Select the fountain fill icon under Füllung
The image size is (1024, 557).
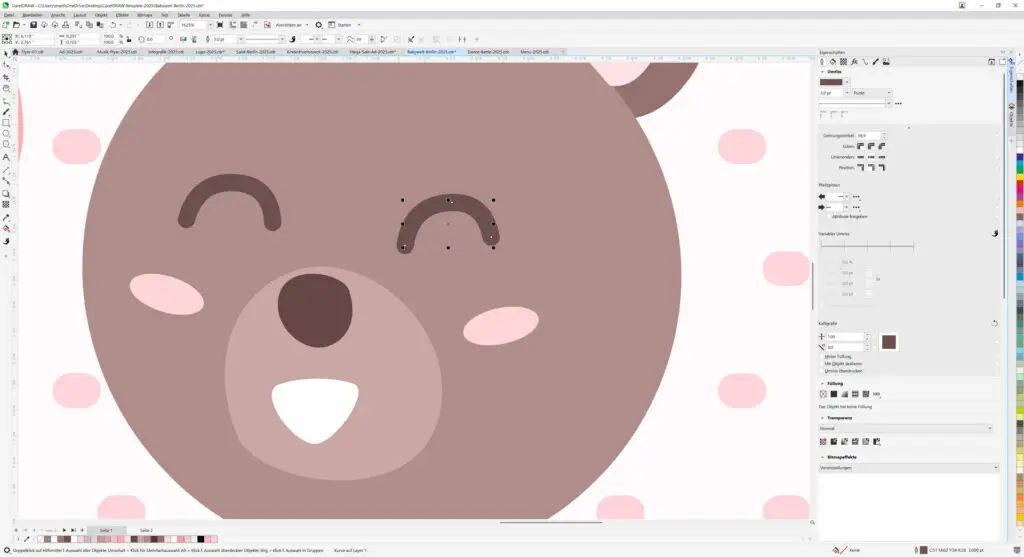pos(844,394)
